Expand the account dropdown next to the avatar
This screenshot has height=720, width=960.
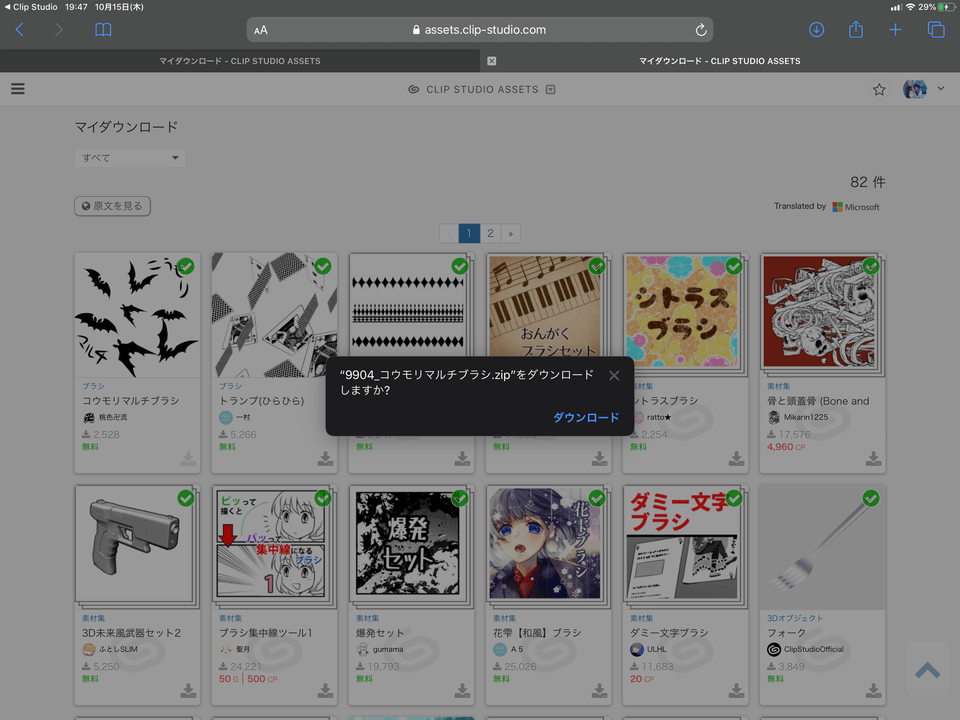[938, 89]
